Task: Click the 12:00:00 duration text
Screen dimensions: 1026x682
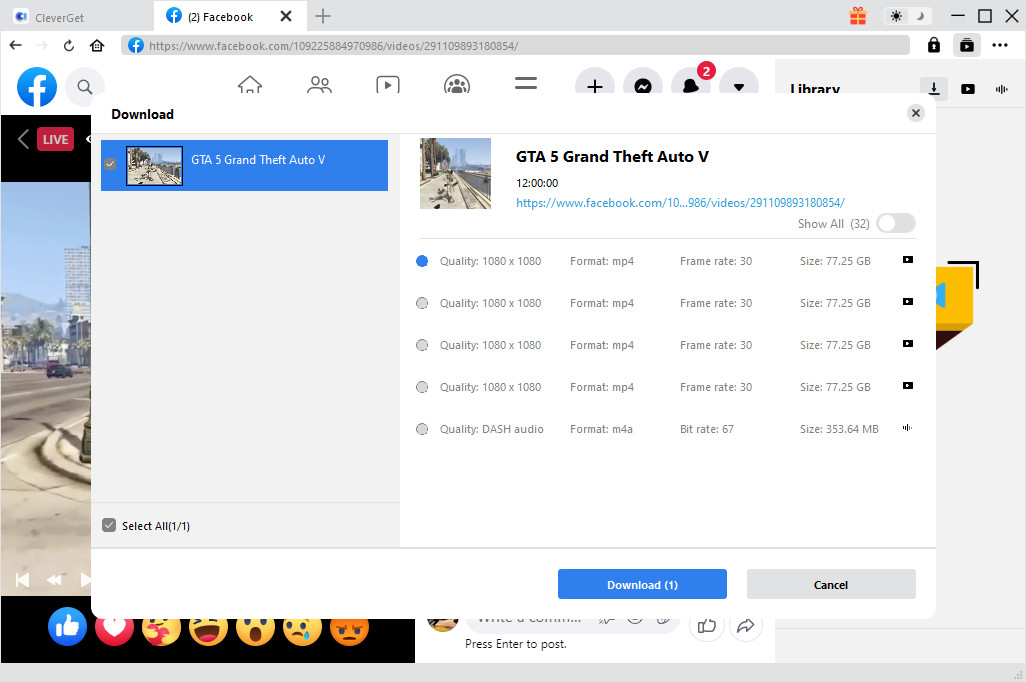Action: (537, 183)
